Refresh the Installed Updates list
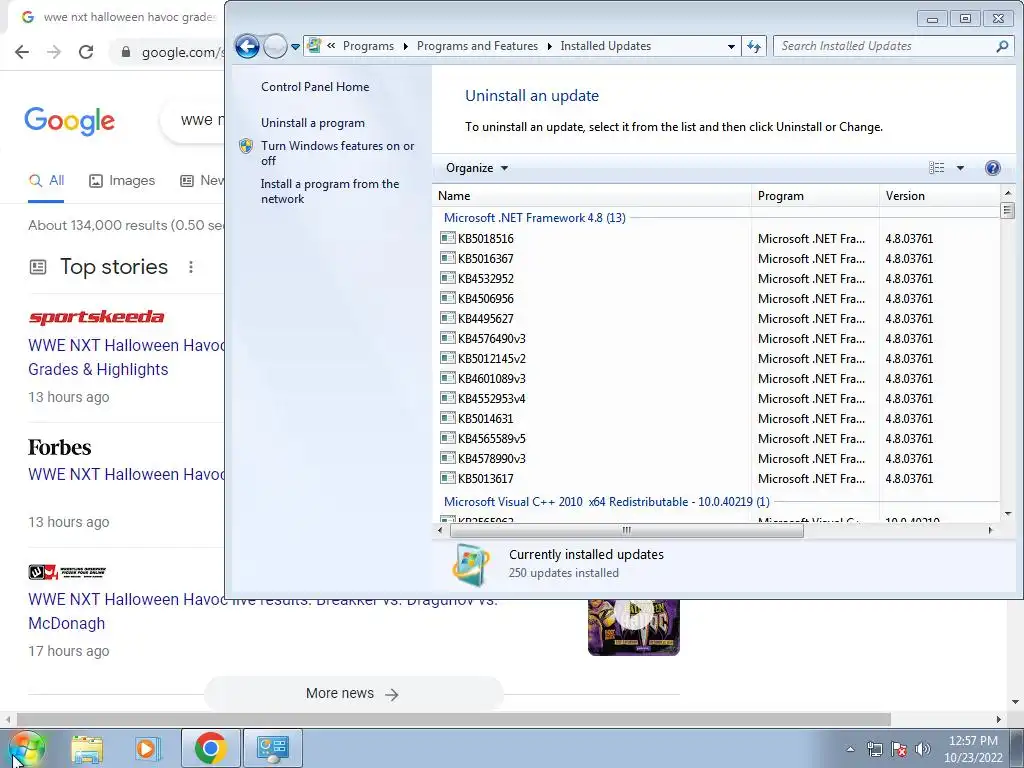1024x768 pixels. point(754,46)
